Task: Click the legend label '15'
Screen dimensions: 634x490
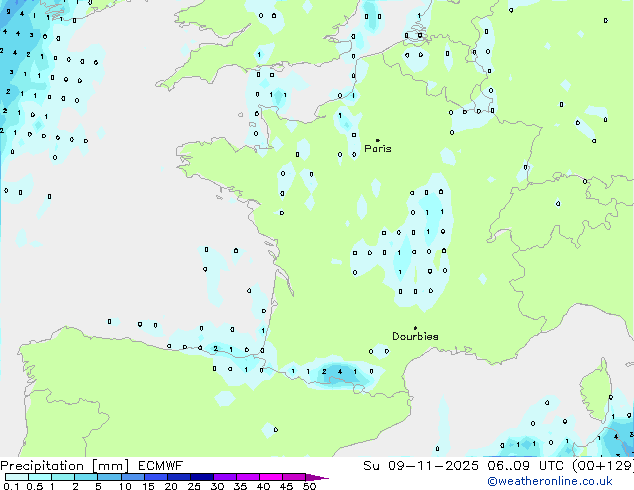Action: pyautogui.click(x=148, y=486)
